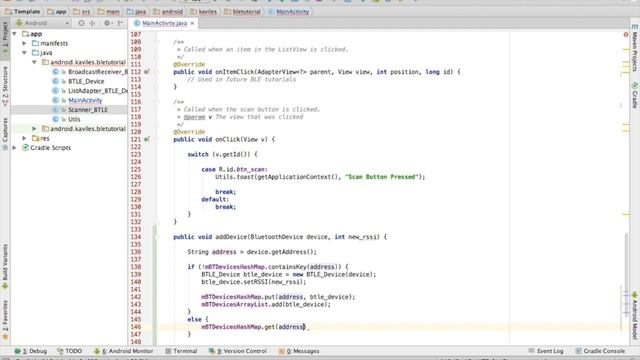This screenshot has height=360, width=640.
Task: Open the Project tool window tab
Action: point(5,39)
